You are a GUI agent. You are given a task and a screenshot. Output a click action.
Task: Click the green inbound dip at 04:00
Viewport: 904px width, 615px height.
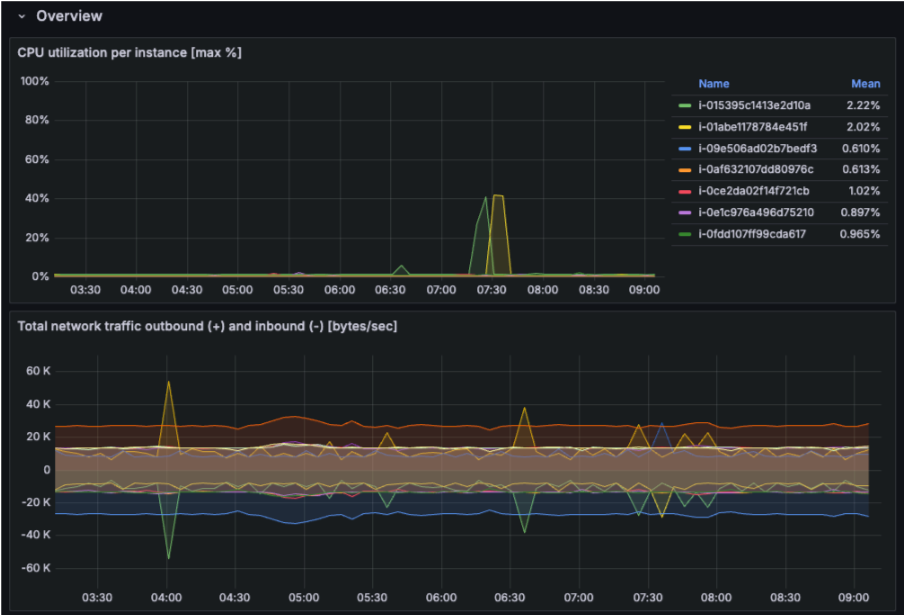tap(168, 557)
